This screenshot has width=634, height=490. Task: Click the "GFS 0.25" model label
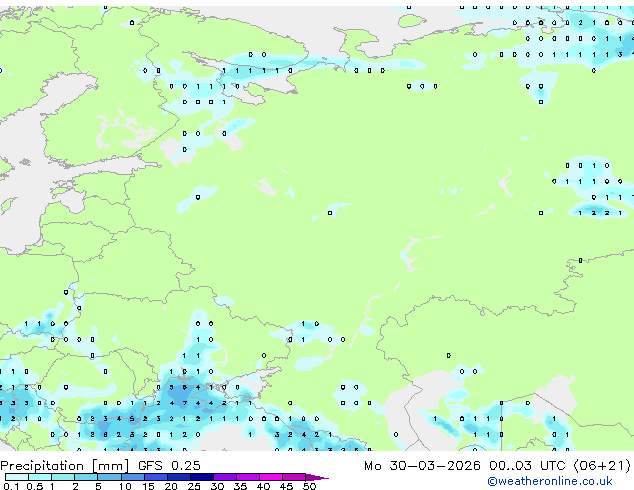click(169, 465)
